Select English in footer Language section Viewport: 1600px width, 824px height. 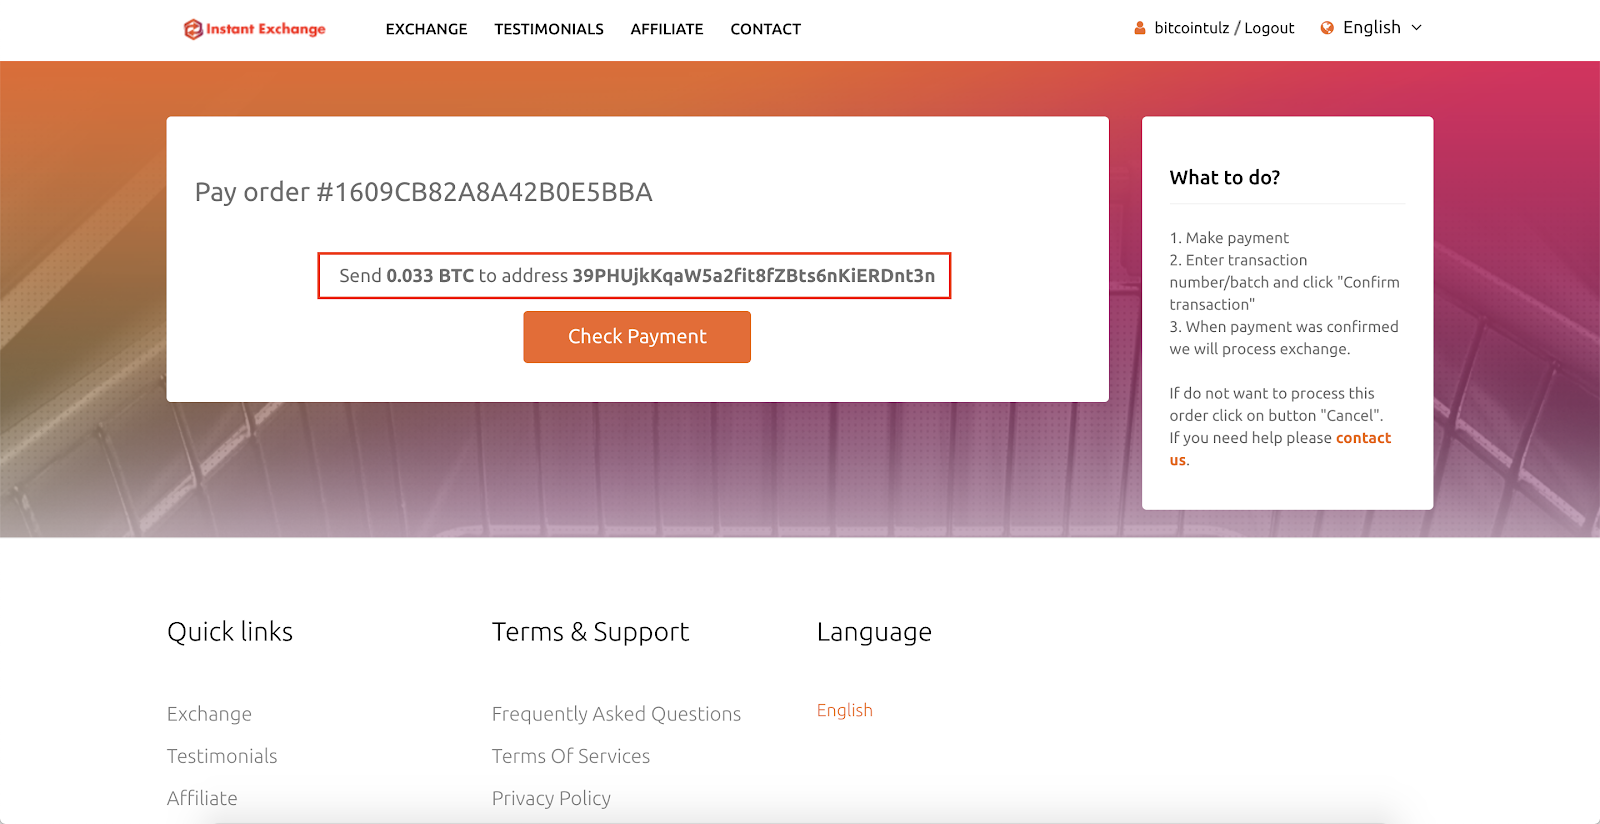(x=845, y=710)
